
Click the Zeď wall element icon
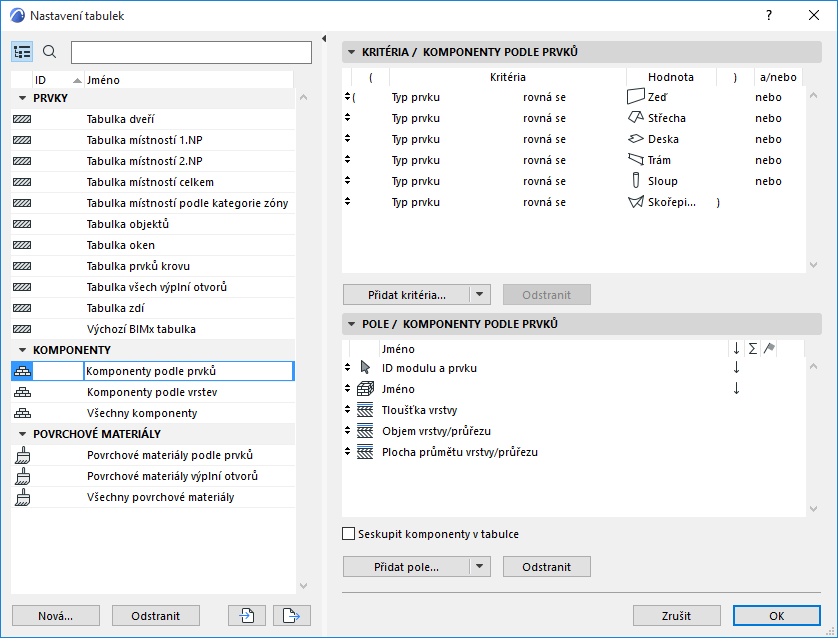coord(635,97)
